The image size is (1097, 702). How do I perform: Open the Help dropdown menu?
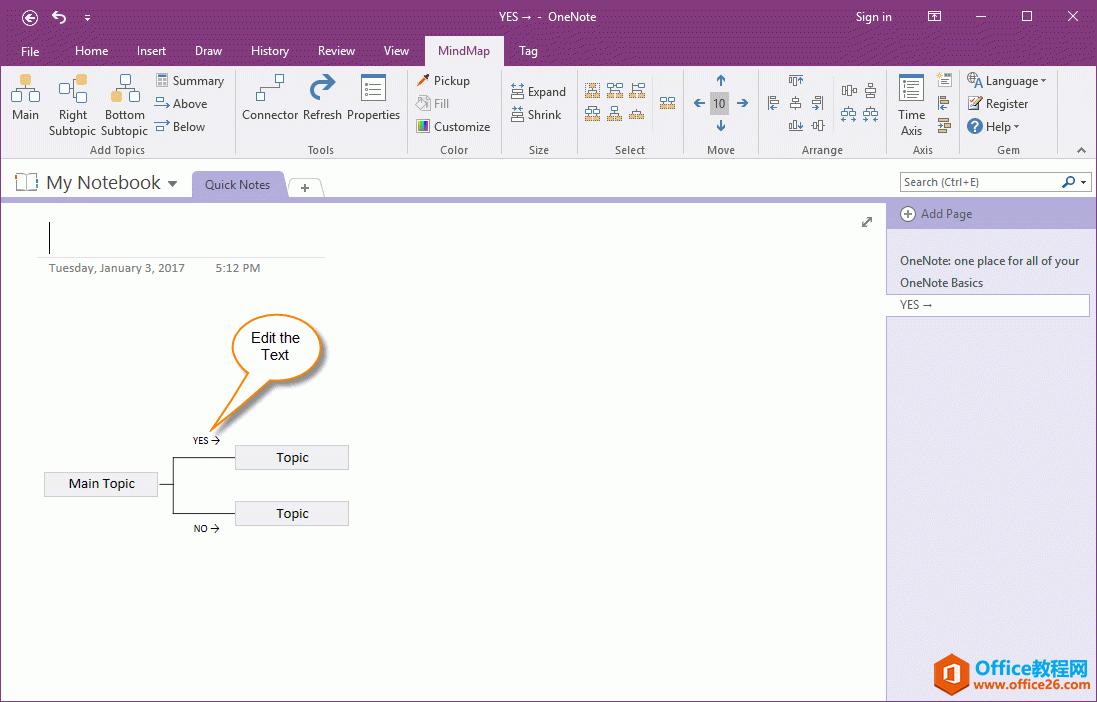pyautogui.click(x=993, y=127)
